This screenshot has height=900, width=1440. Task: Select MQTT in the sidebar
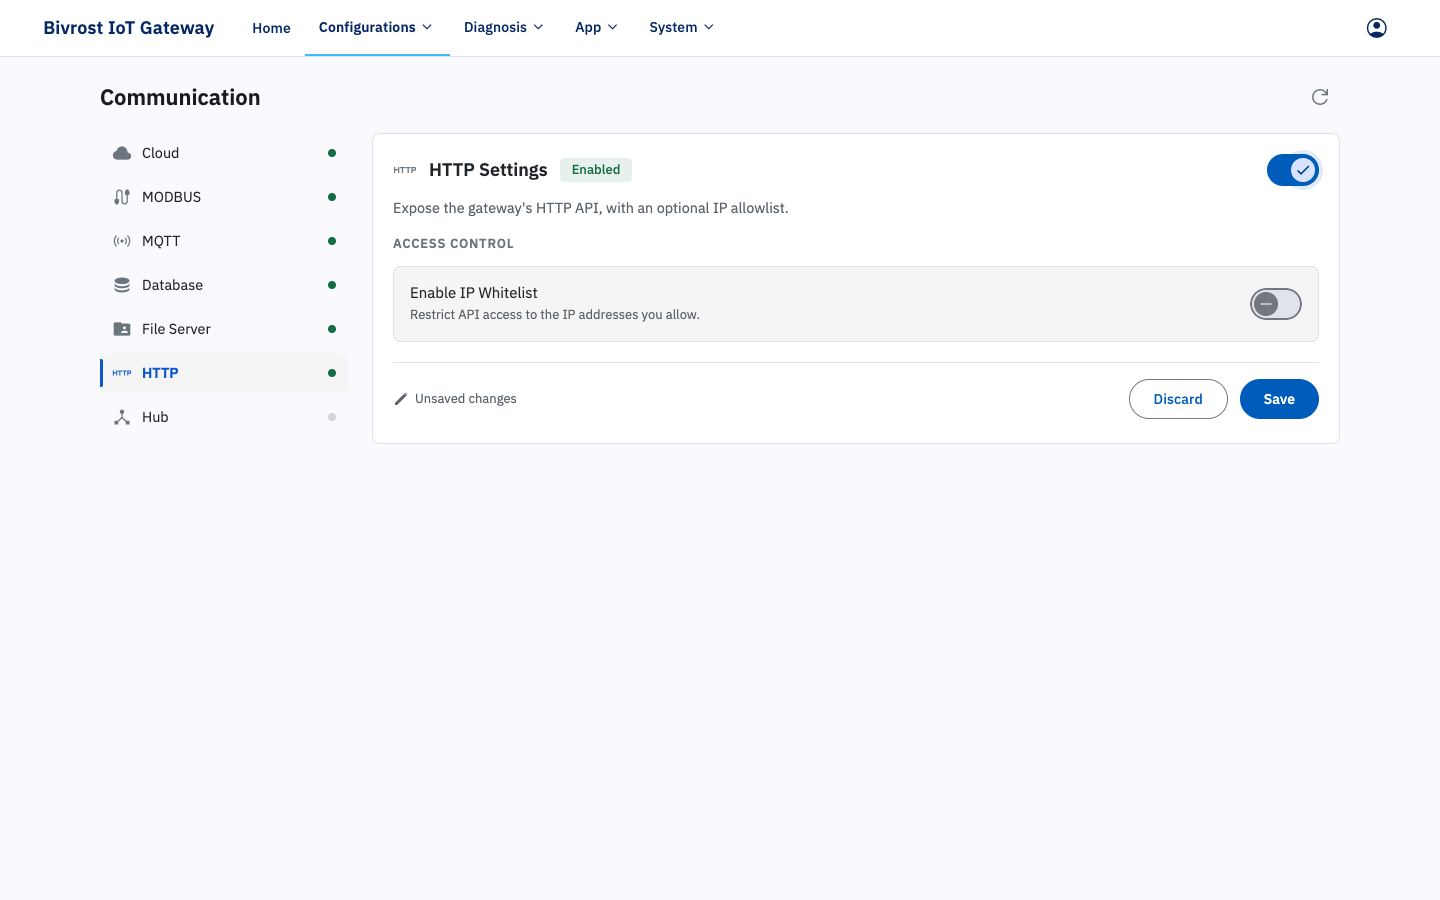pyautogui.click(x=224, y=241)
